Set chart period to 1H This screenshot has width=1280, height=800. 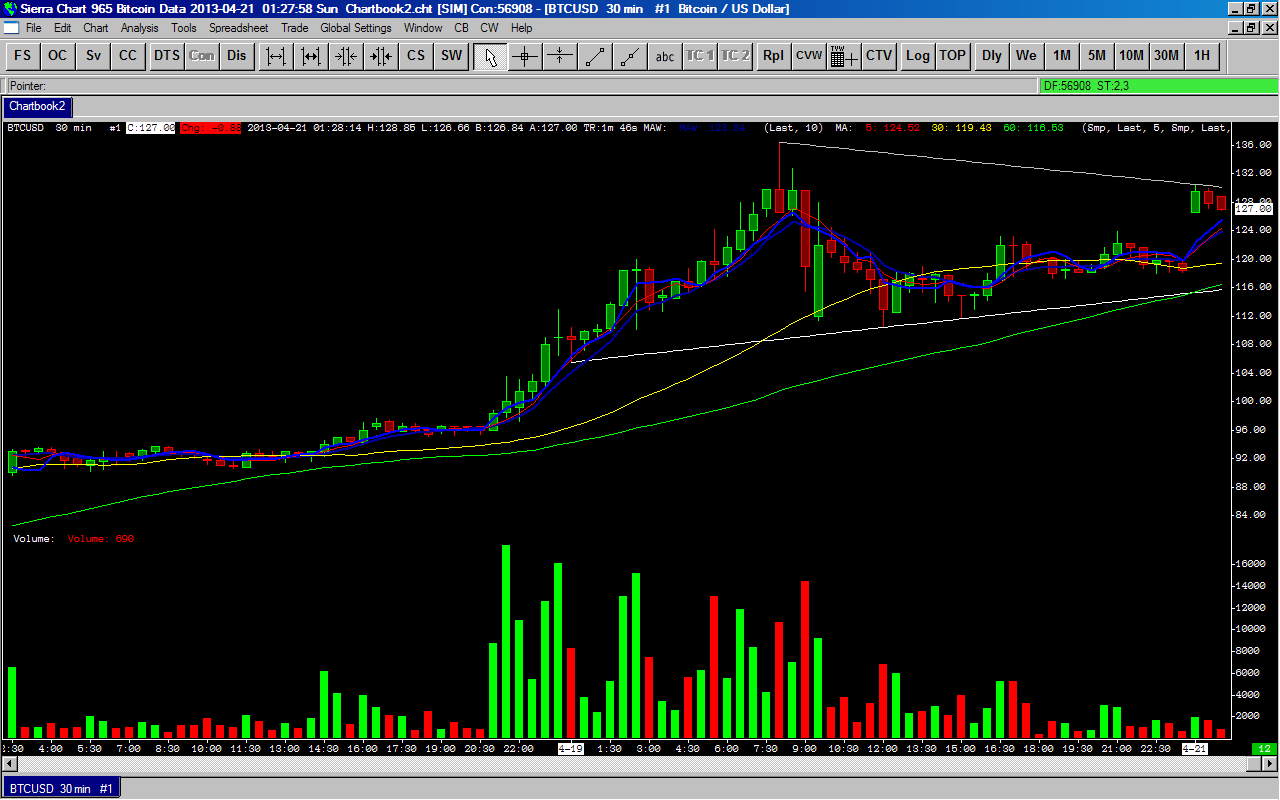pos(1201,56)
